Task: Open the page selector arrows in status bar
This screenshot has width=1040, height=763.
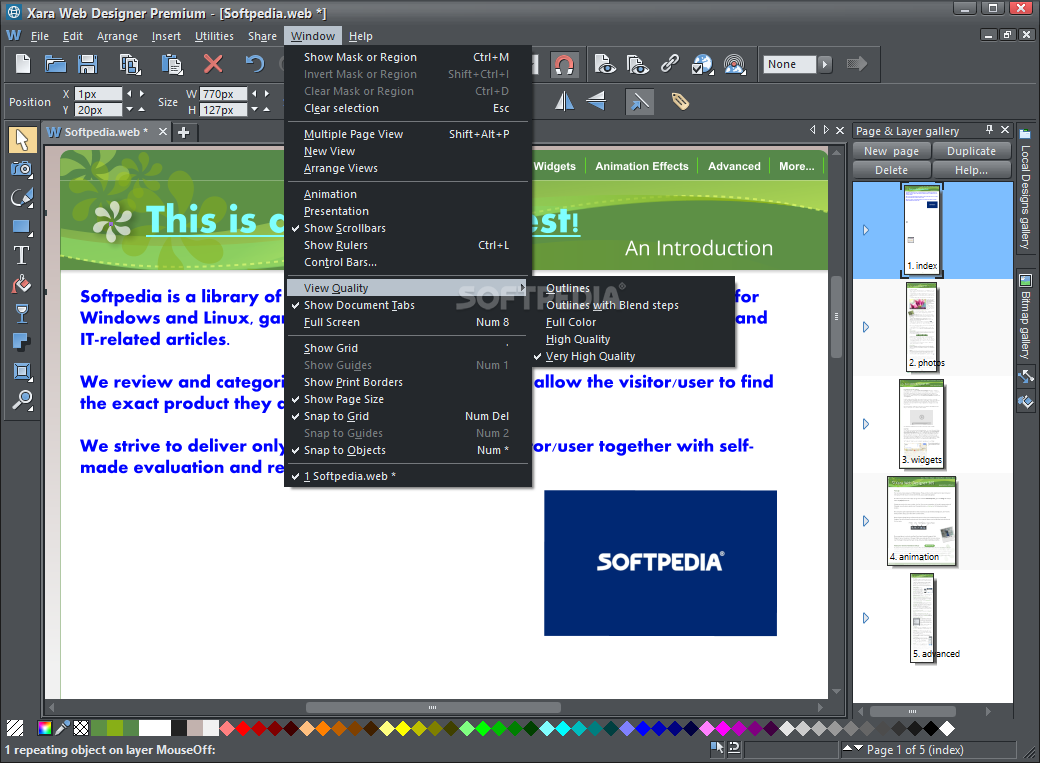Action: pos(853,749)
